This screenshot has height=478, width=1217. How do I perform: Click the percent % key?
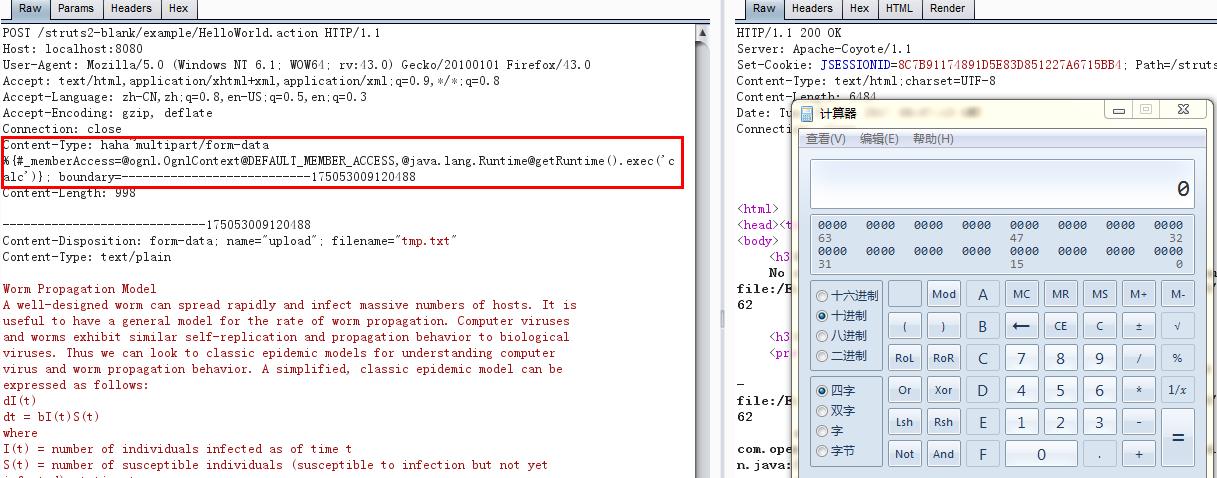click(1177, 358)
